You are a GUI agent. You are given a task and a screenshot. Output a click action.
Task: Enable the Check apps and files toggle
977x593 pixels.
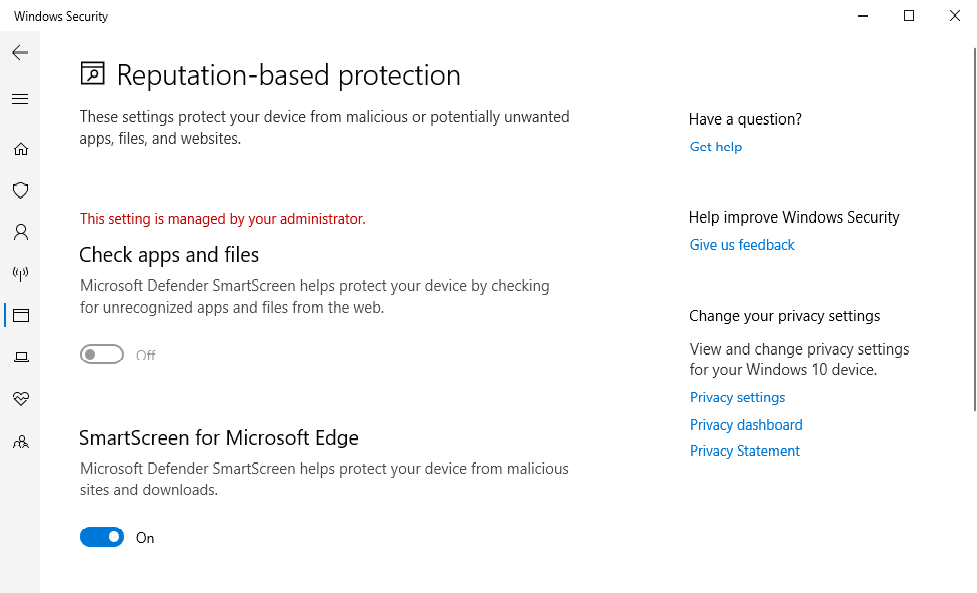tap(101, 354)
